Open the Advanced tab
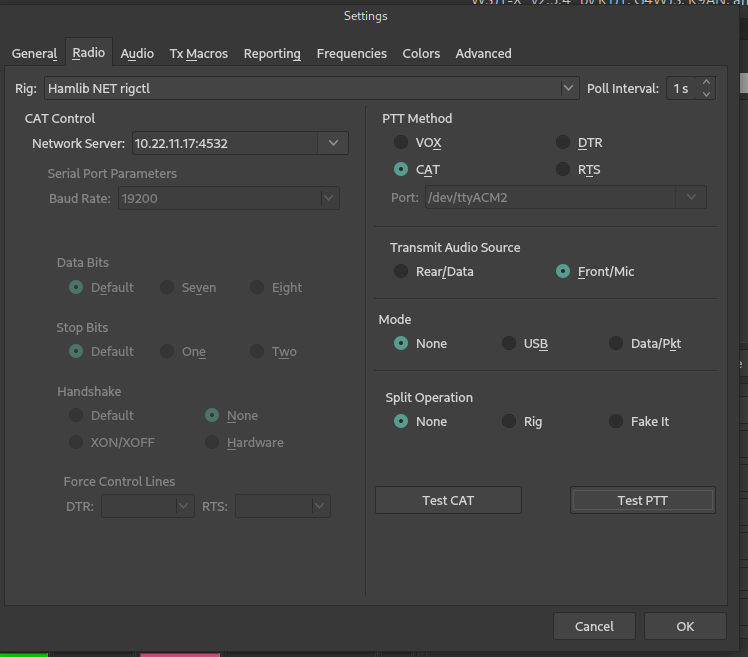 (x=483, y=53)
